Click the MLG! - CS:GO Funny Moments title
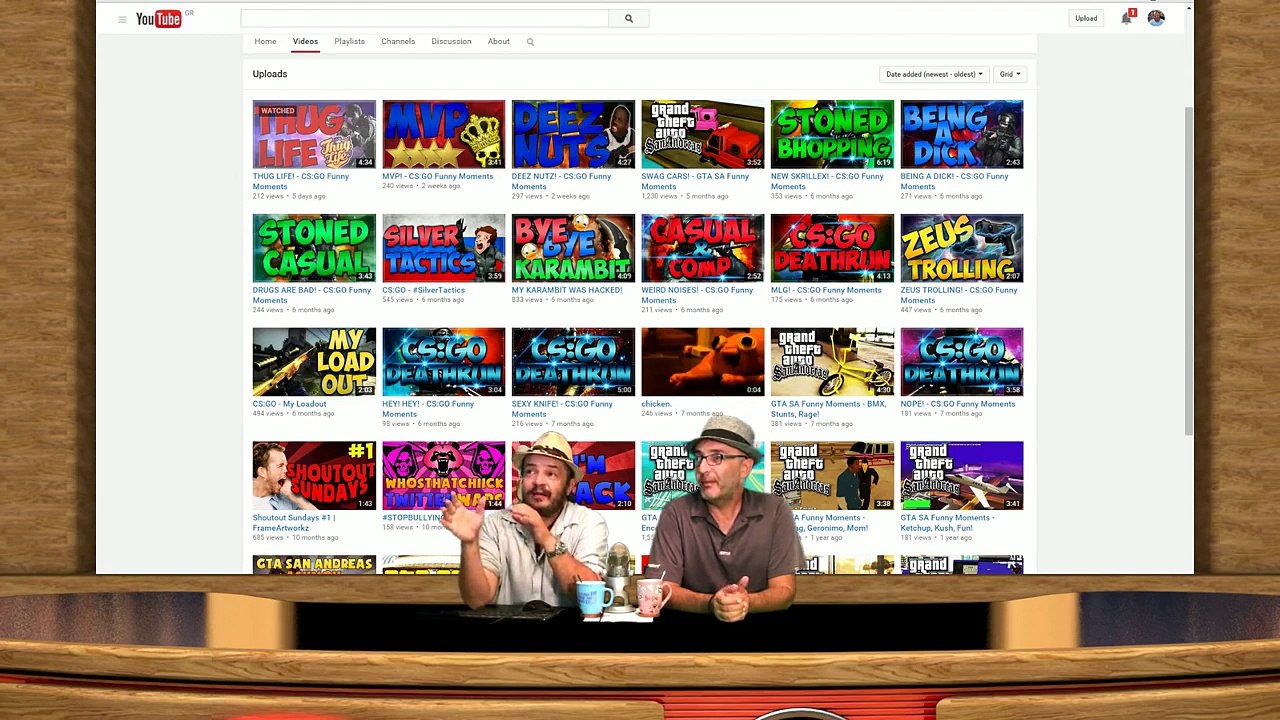 (826, 290)
